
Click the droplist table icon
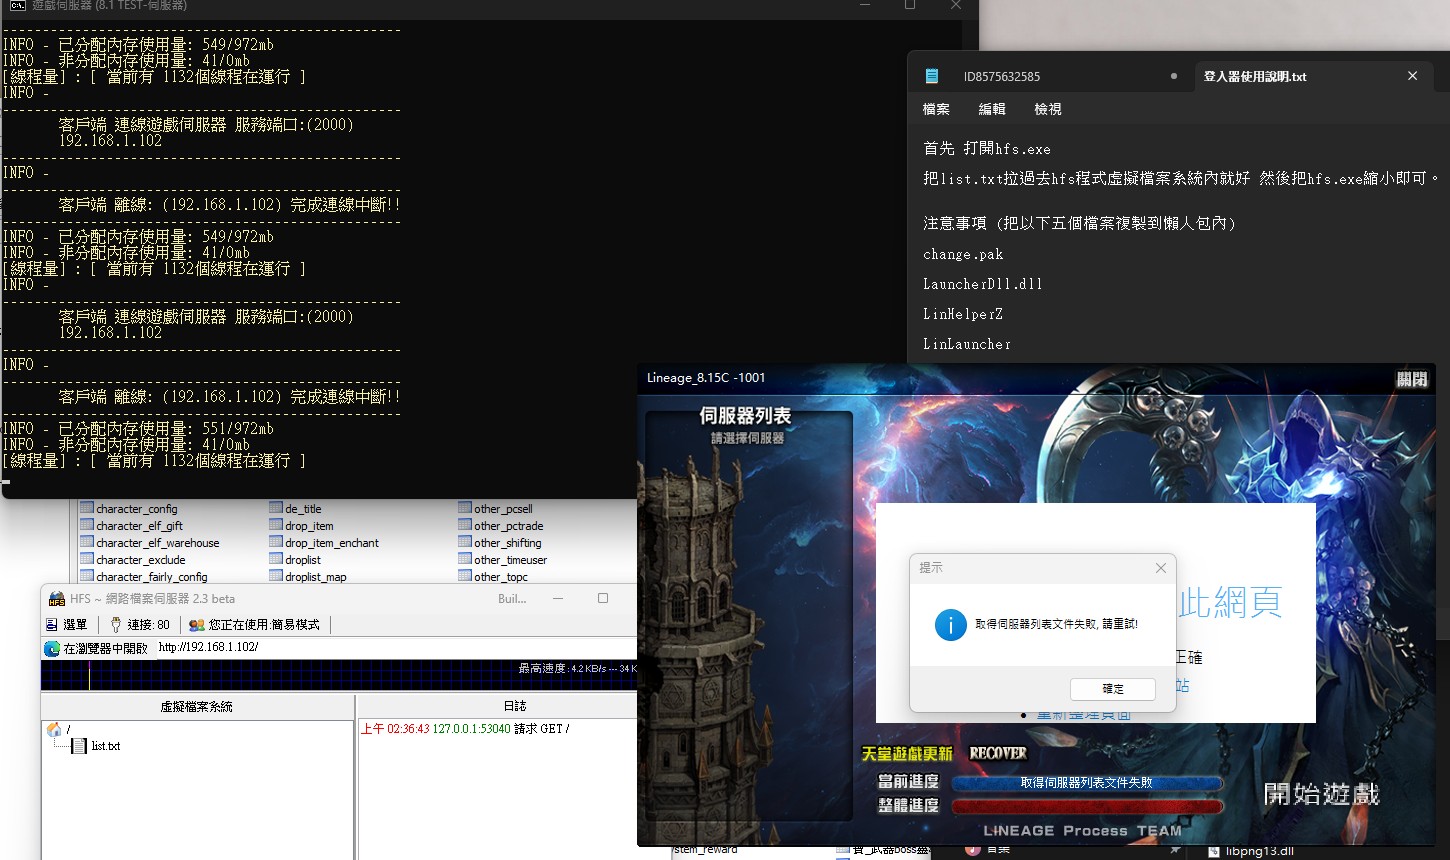(276, 559)
